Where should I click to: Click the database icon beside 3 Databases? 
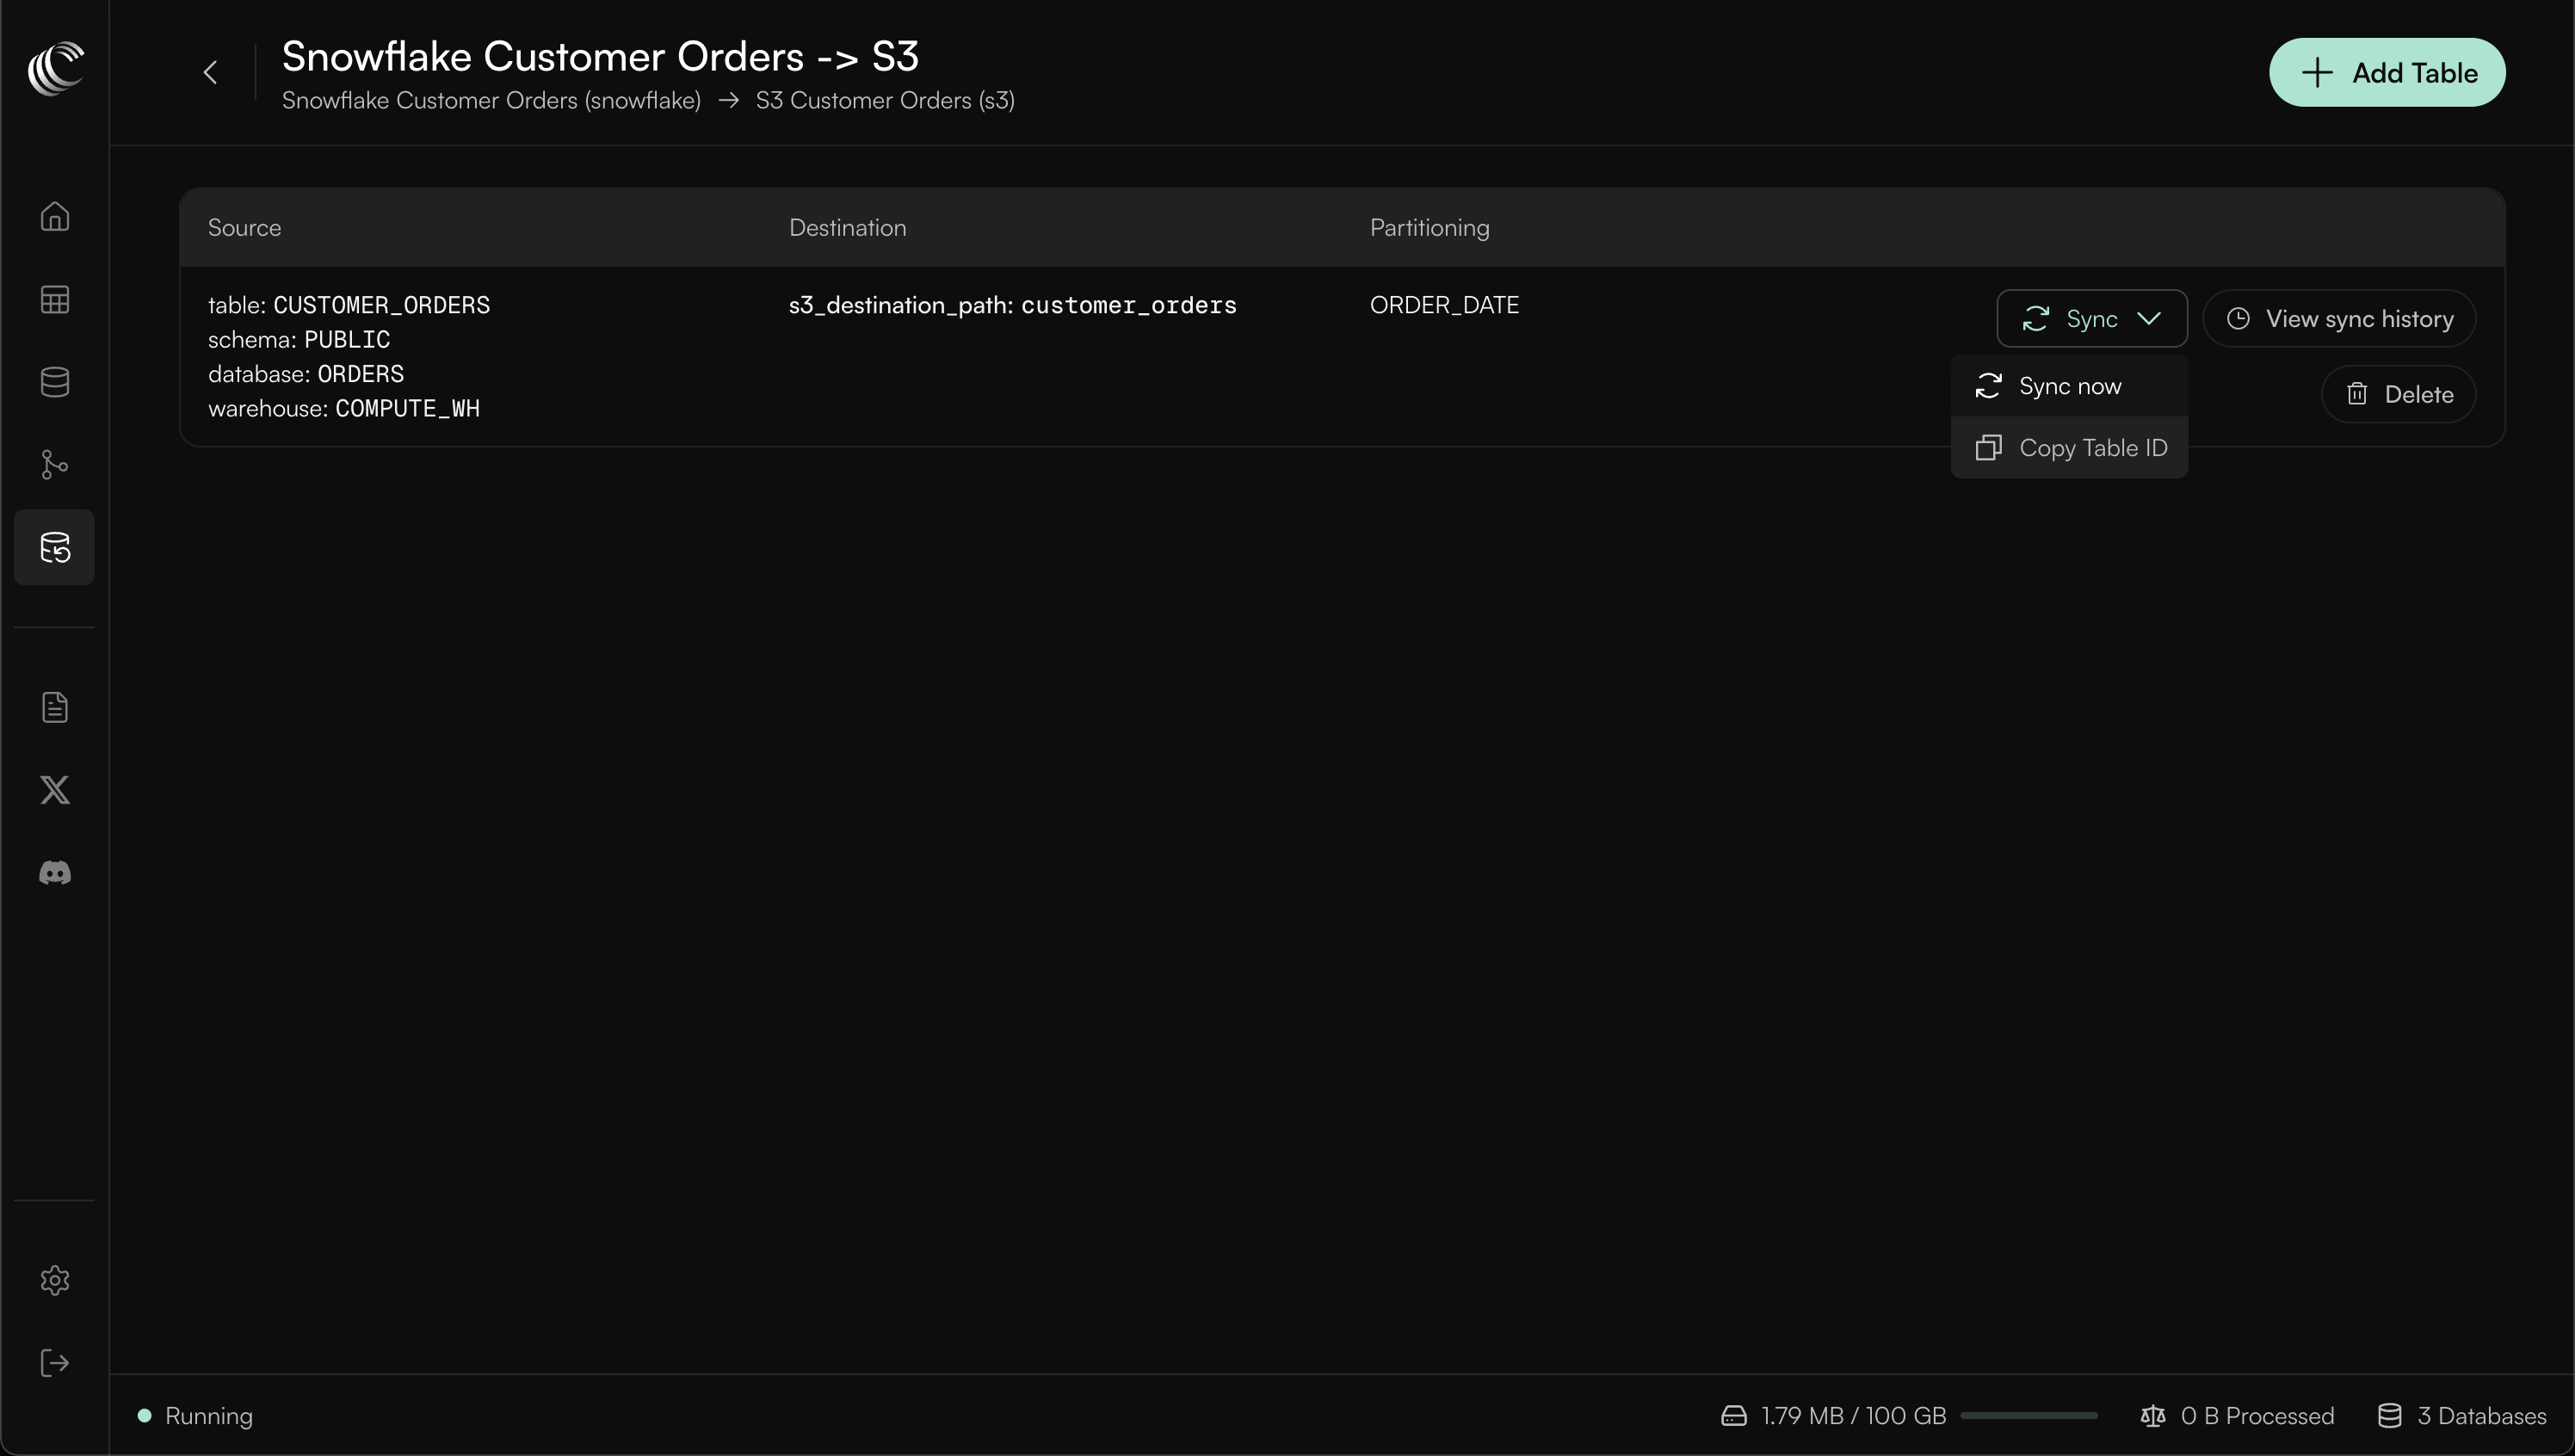[2390, 1416]
